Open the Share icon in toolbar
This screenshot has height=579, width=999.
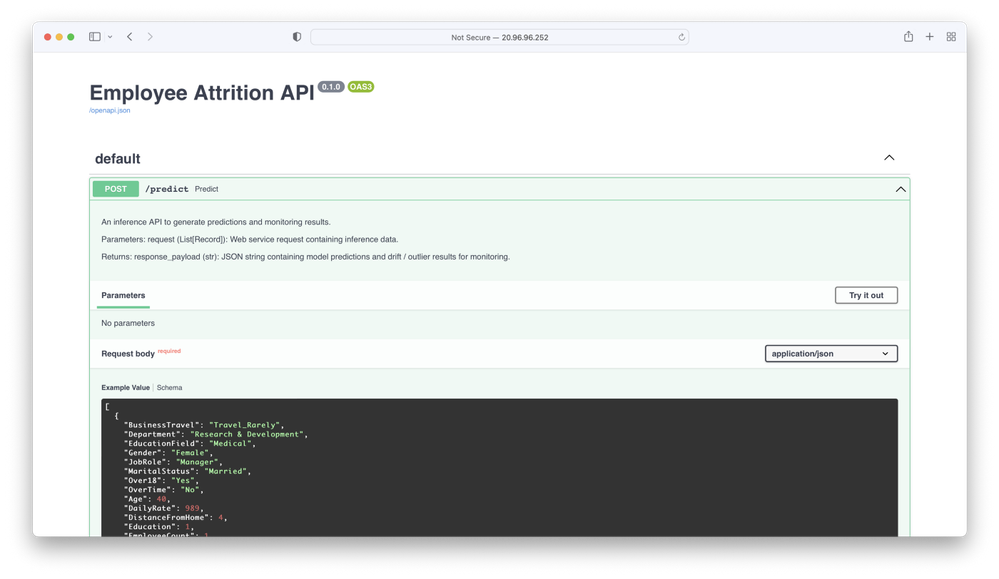point(909,36)
